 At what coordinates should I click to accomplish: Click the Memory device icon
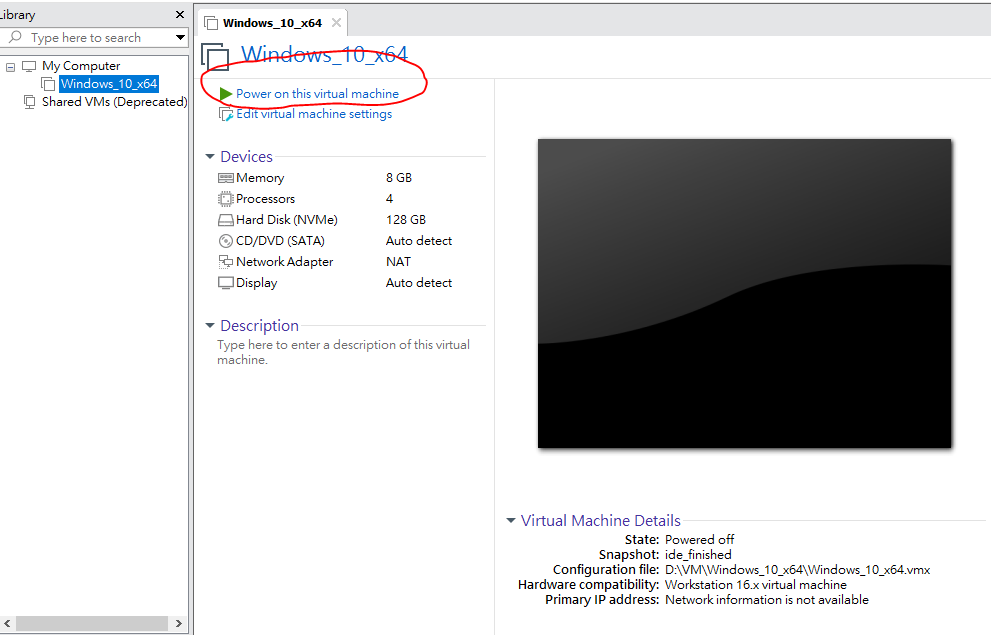(226, 178)
